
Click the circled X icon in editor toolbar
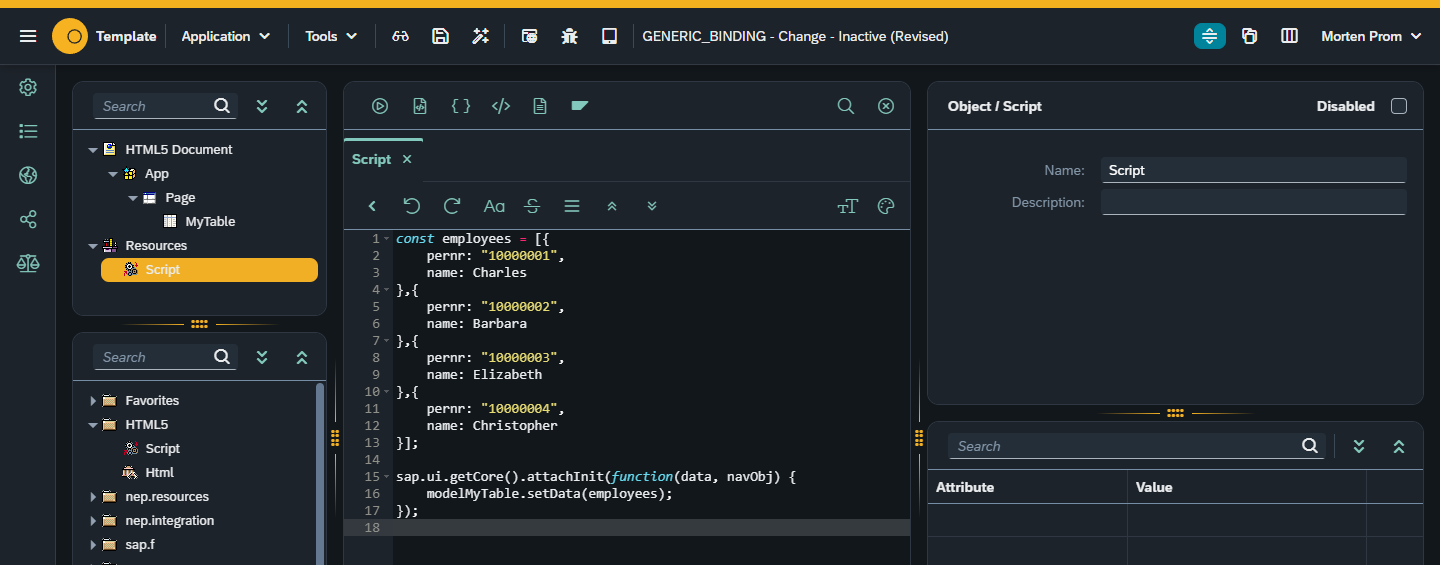point(886,106)
